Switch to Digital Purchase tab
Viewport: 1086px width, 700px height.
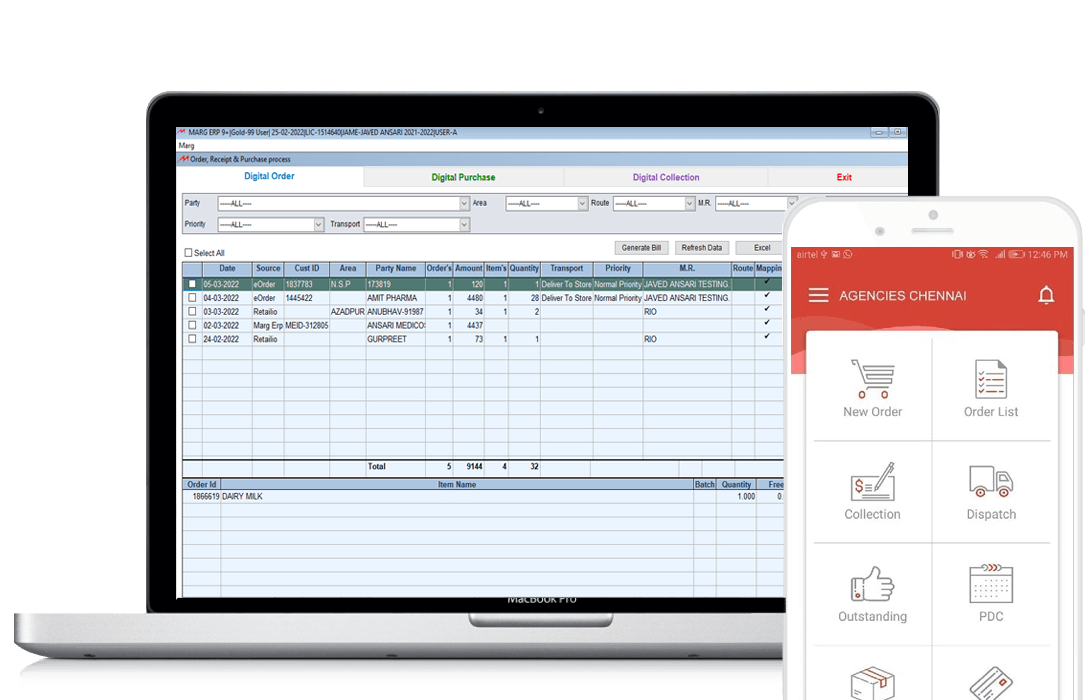point(463,177)
